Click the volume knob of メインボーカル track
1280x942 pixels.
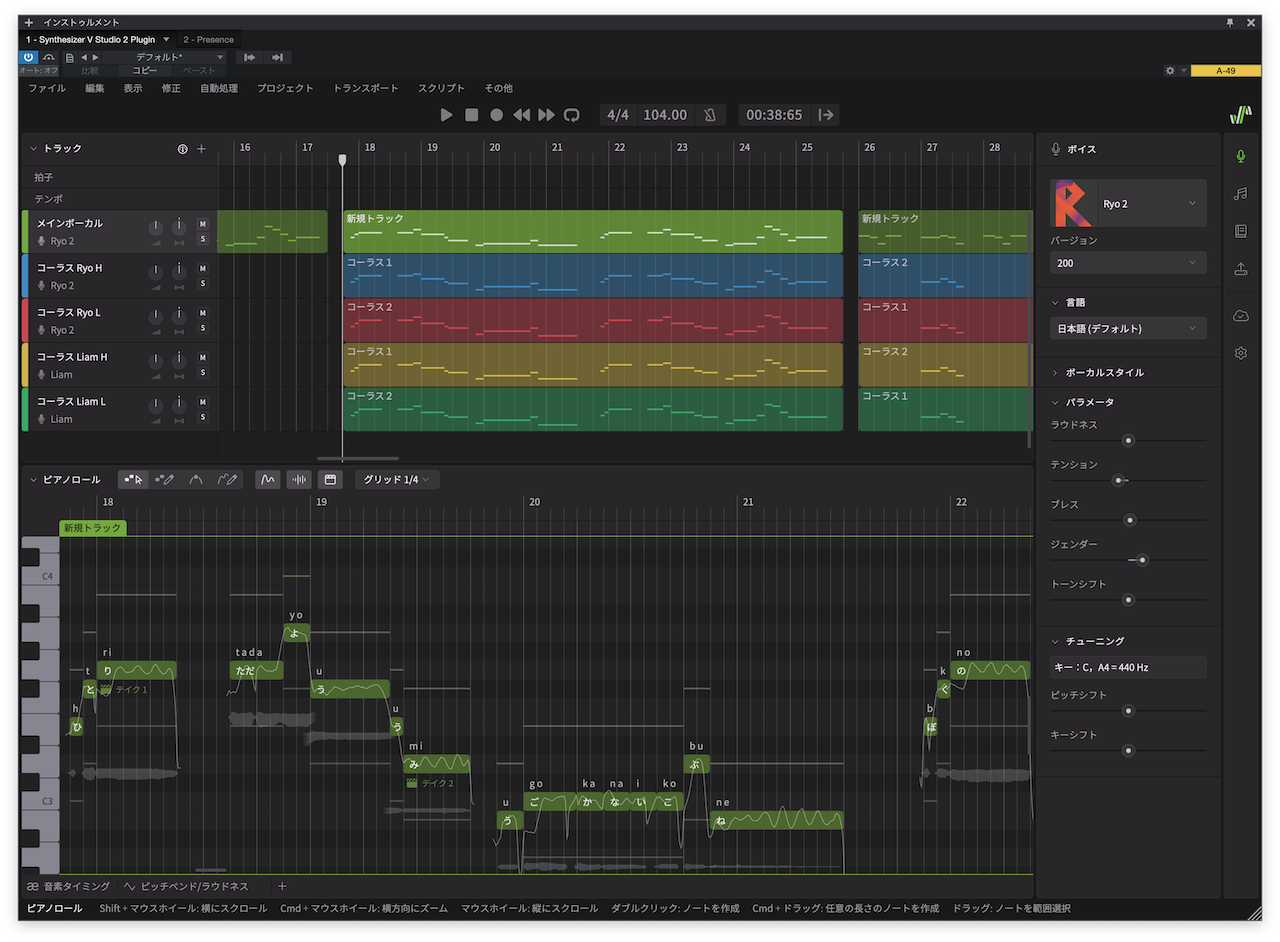(155, 227)
